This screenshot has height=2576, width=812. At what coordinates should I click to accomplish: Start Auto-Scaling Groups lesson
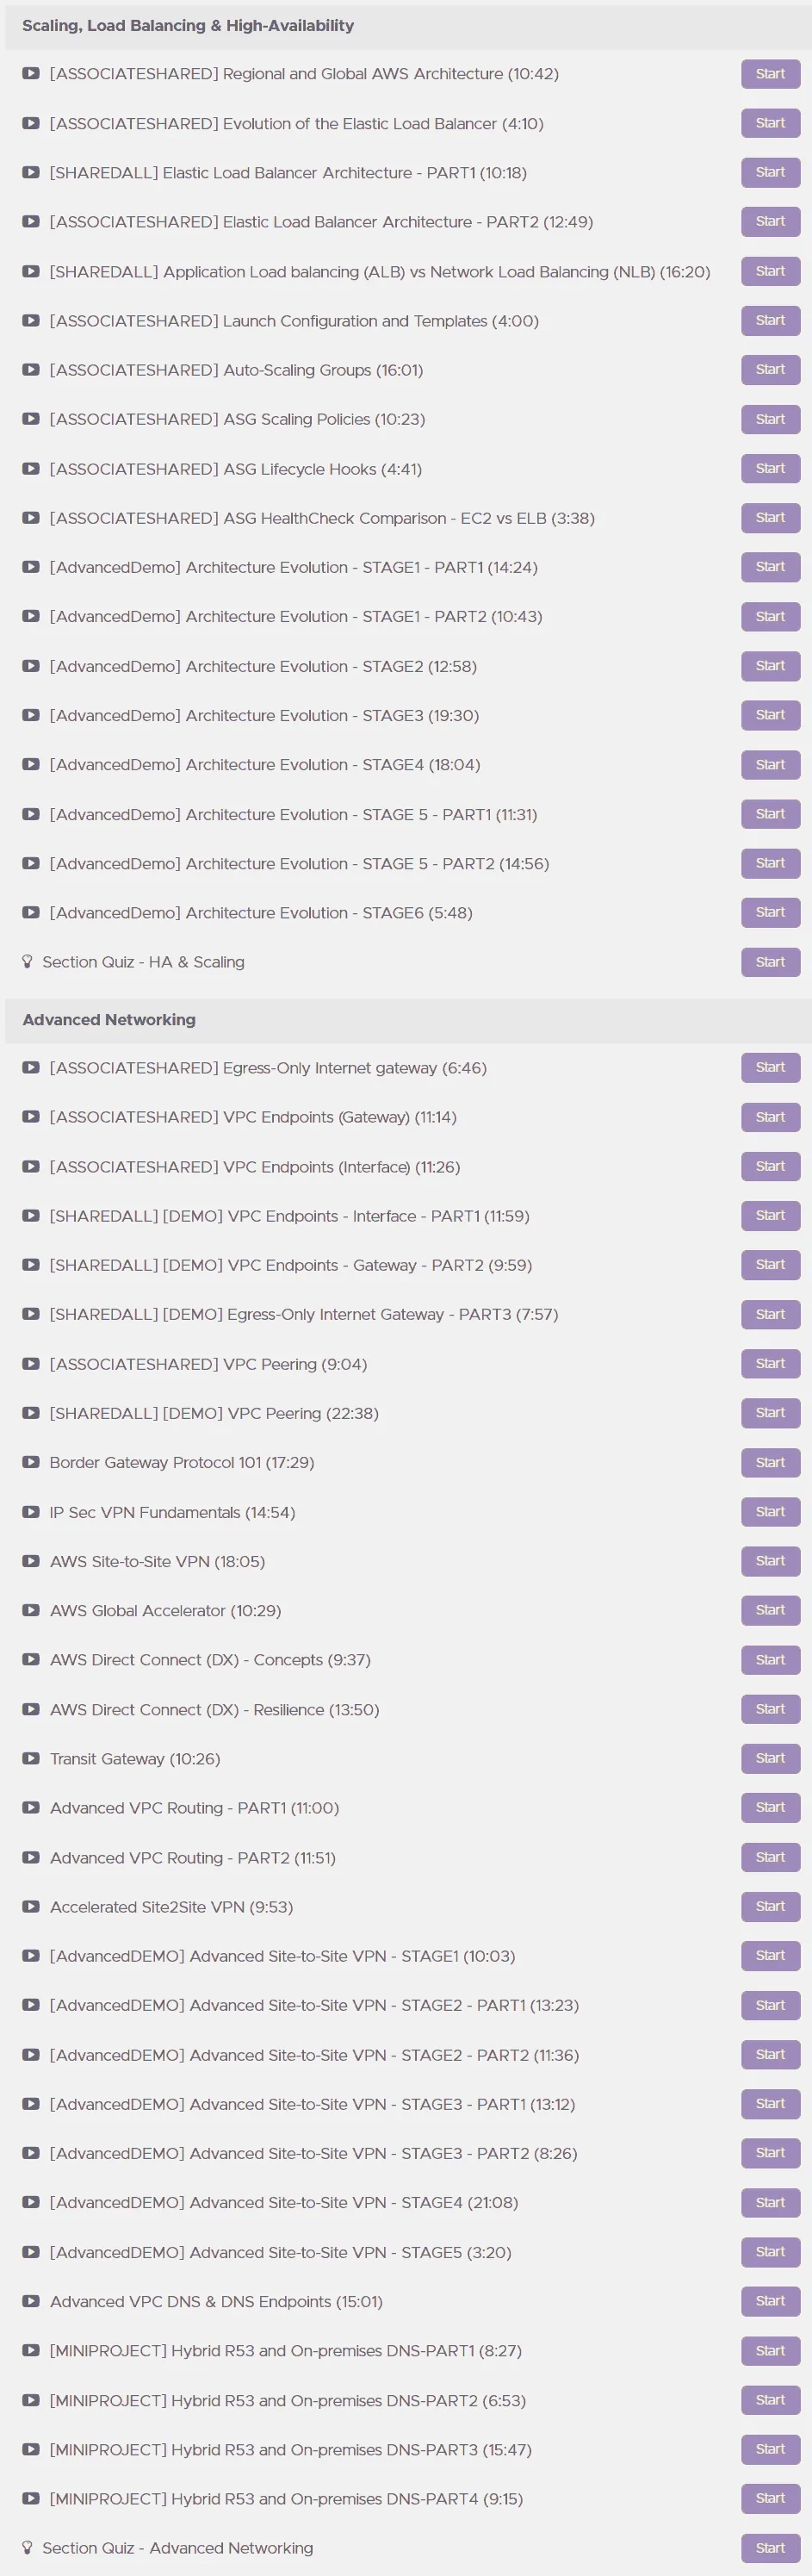point(770,370)
